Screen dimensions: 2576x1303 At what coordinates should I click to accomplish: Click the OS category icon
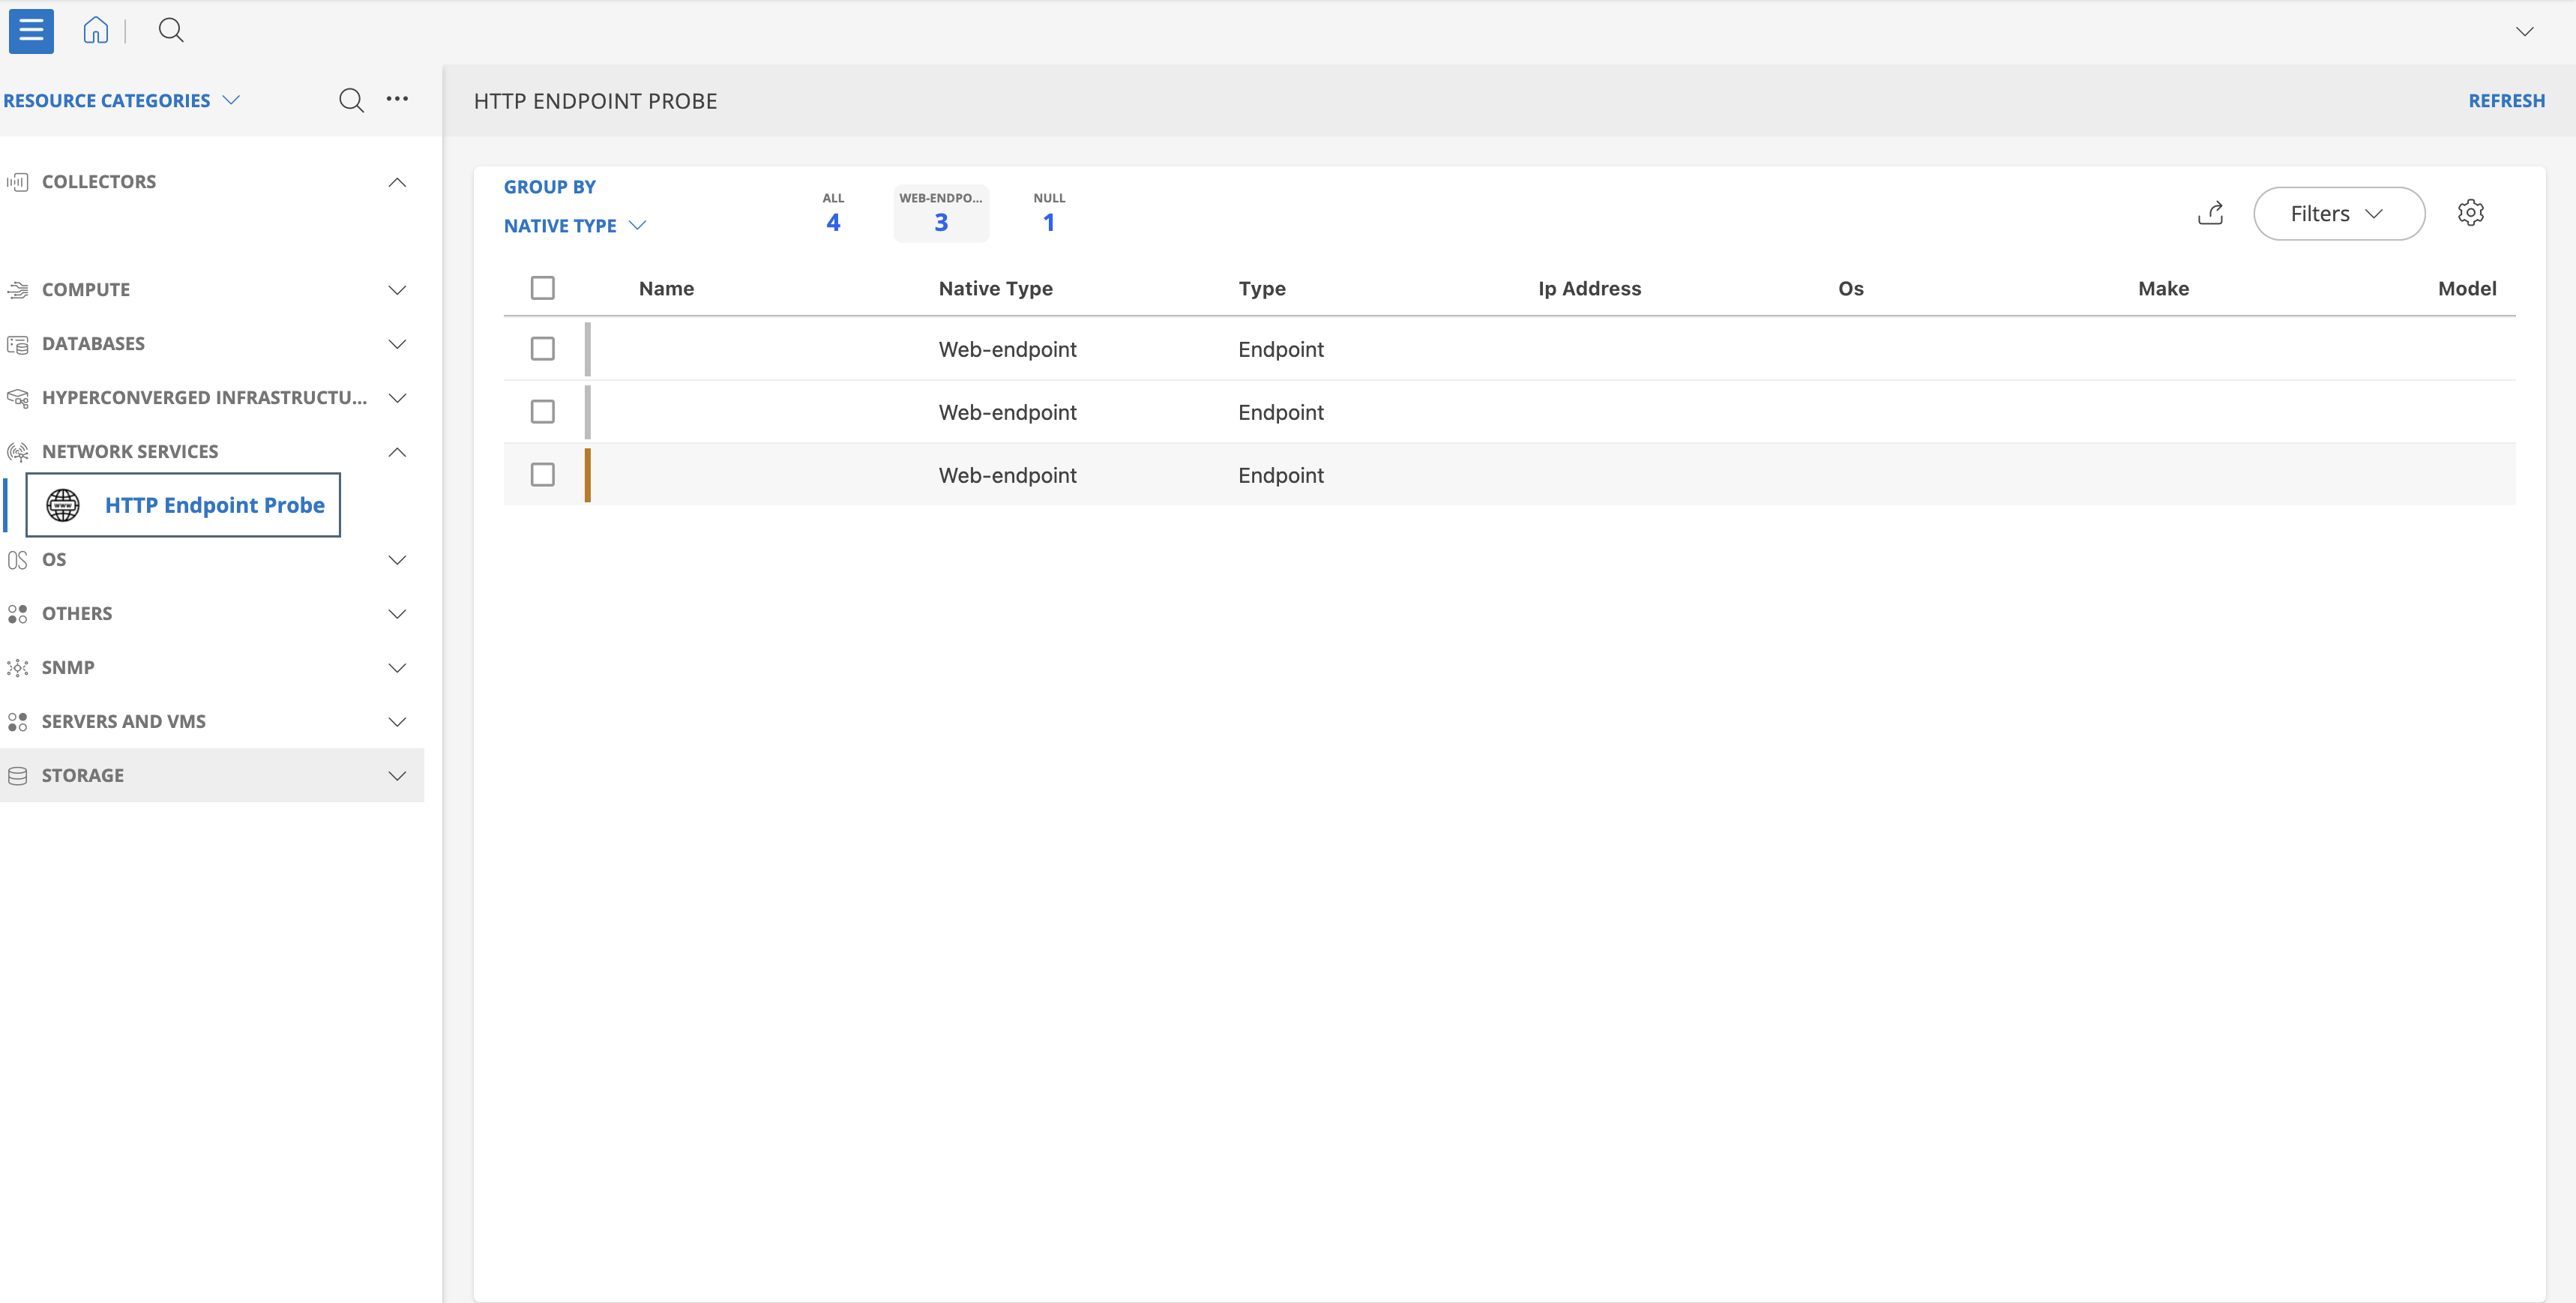17,560
